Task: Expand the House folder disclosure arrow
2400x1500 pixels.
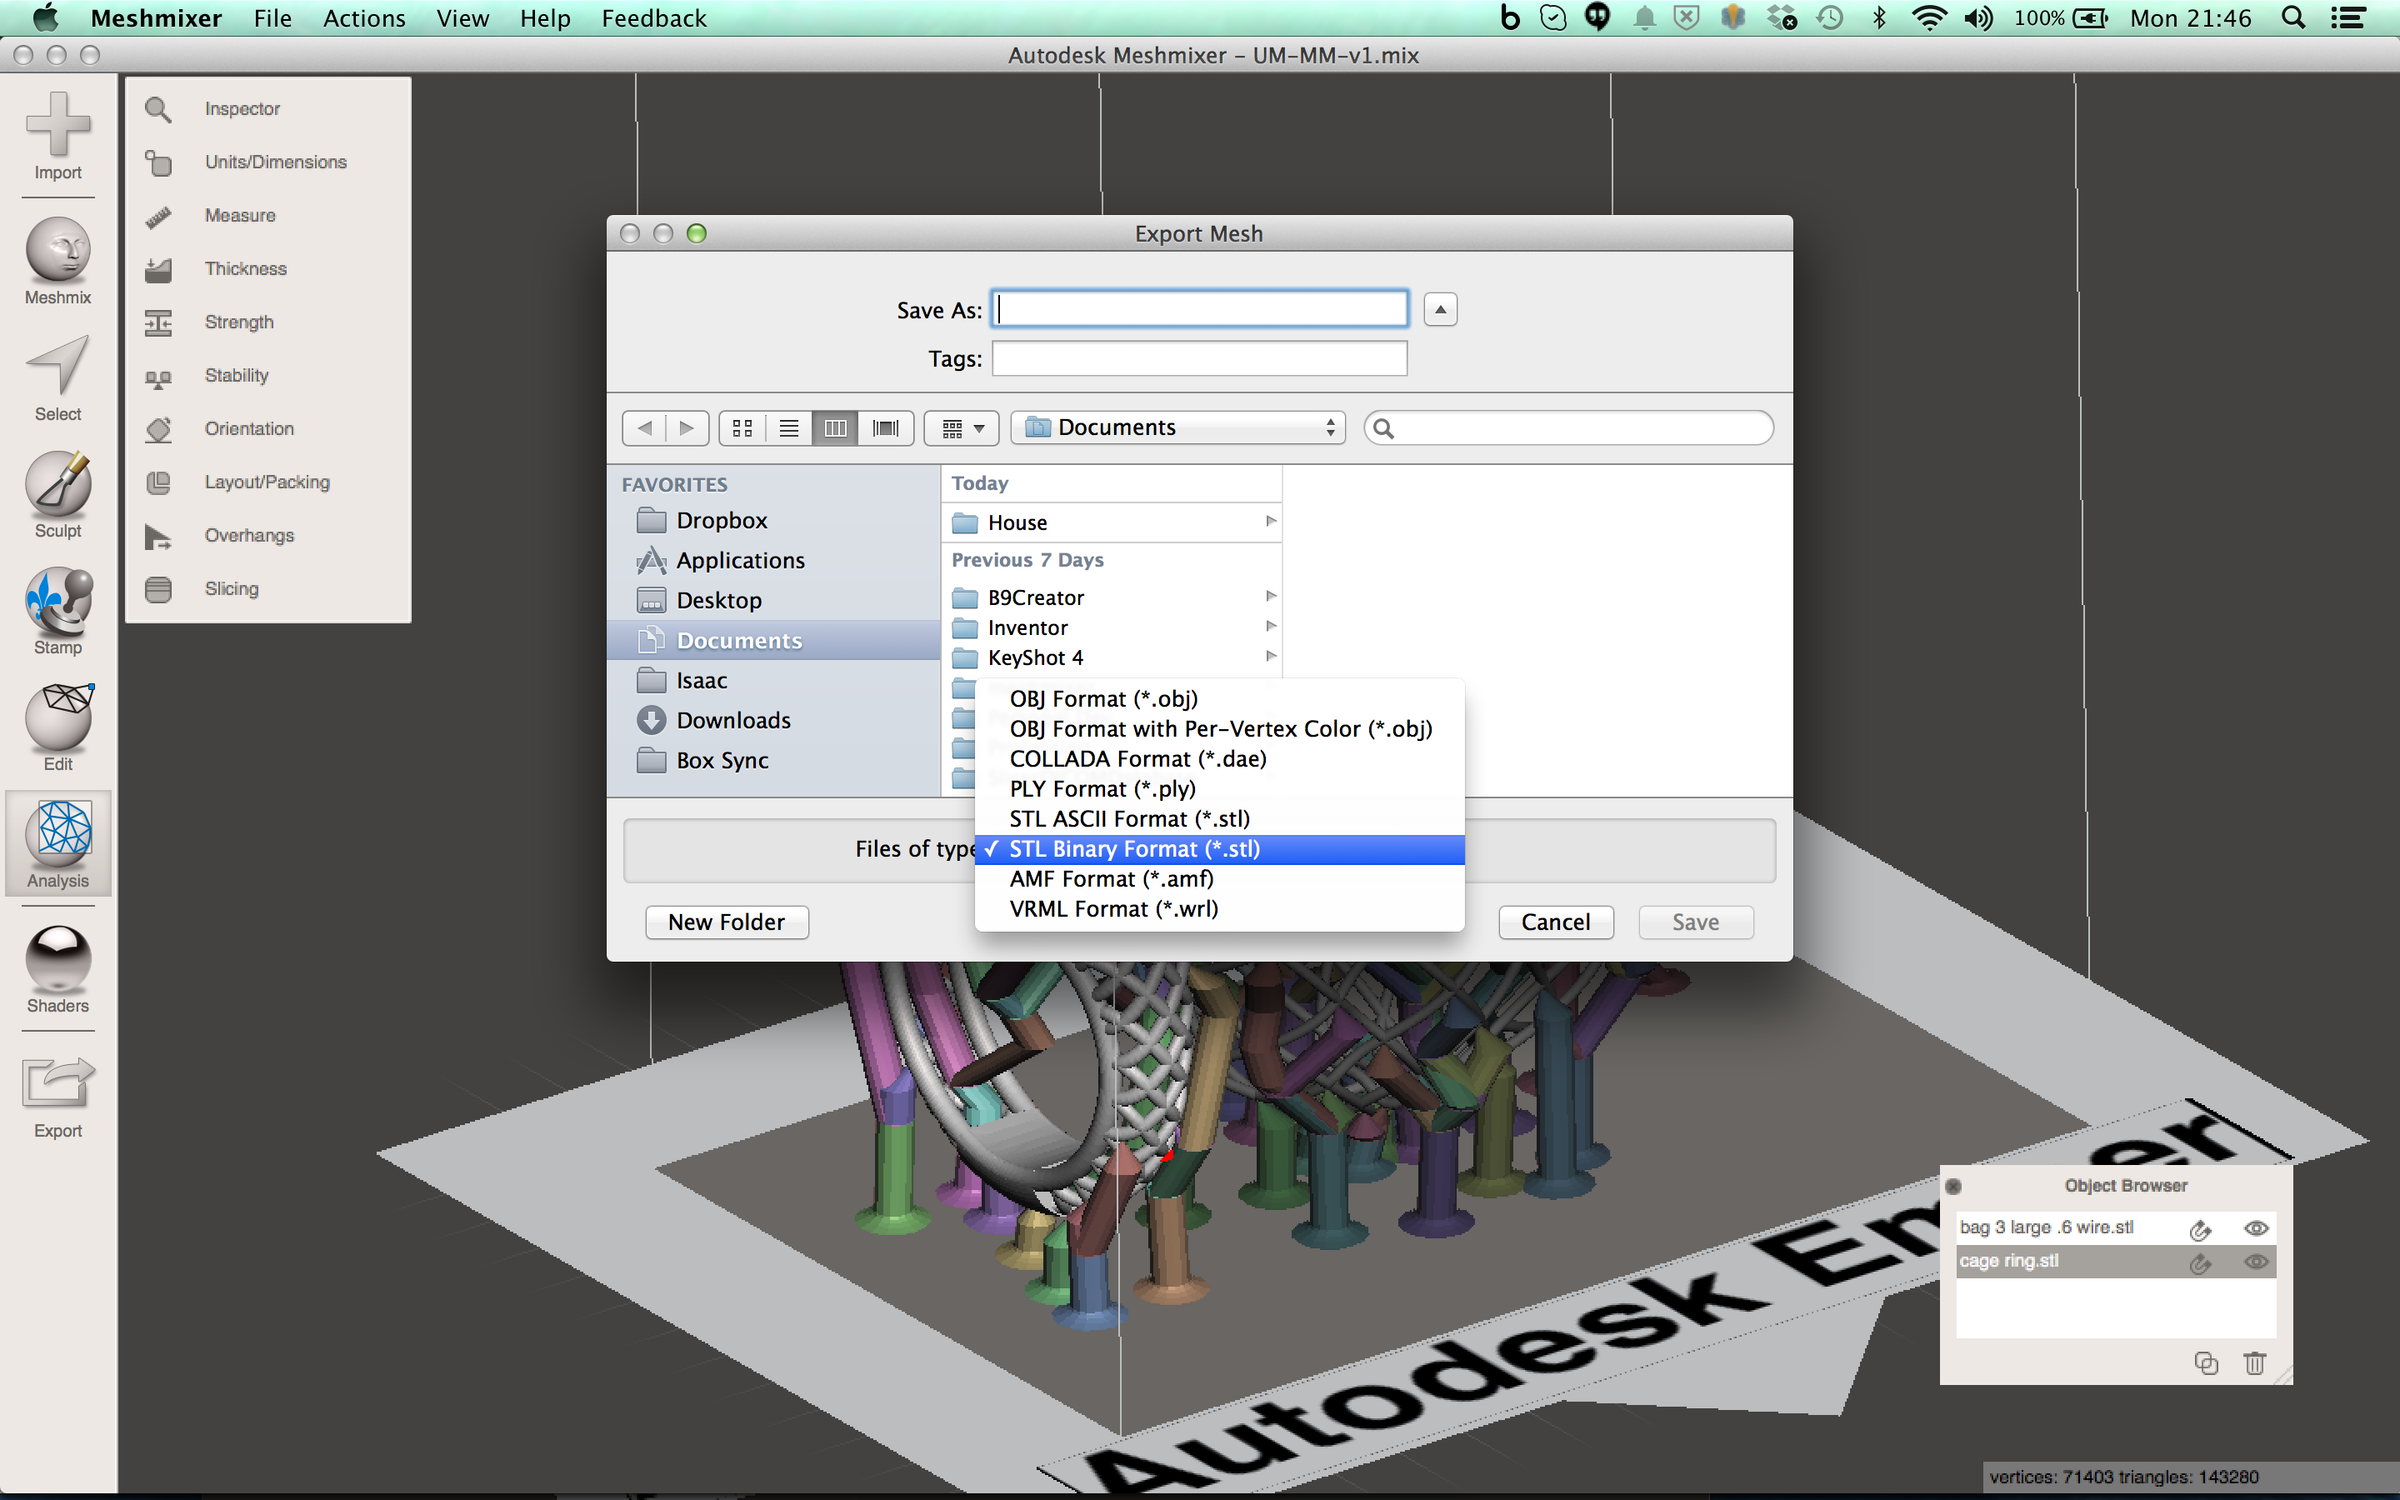Action: 1270,521
